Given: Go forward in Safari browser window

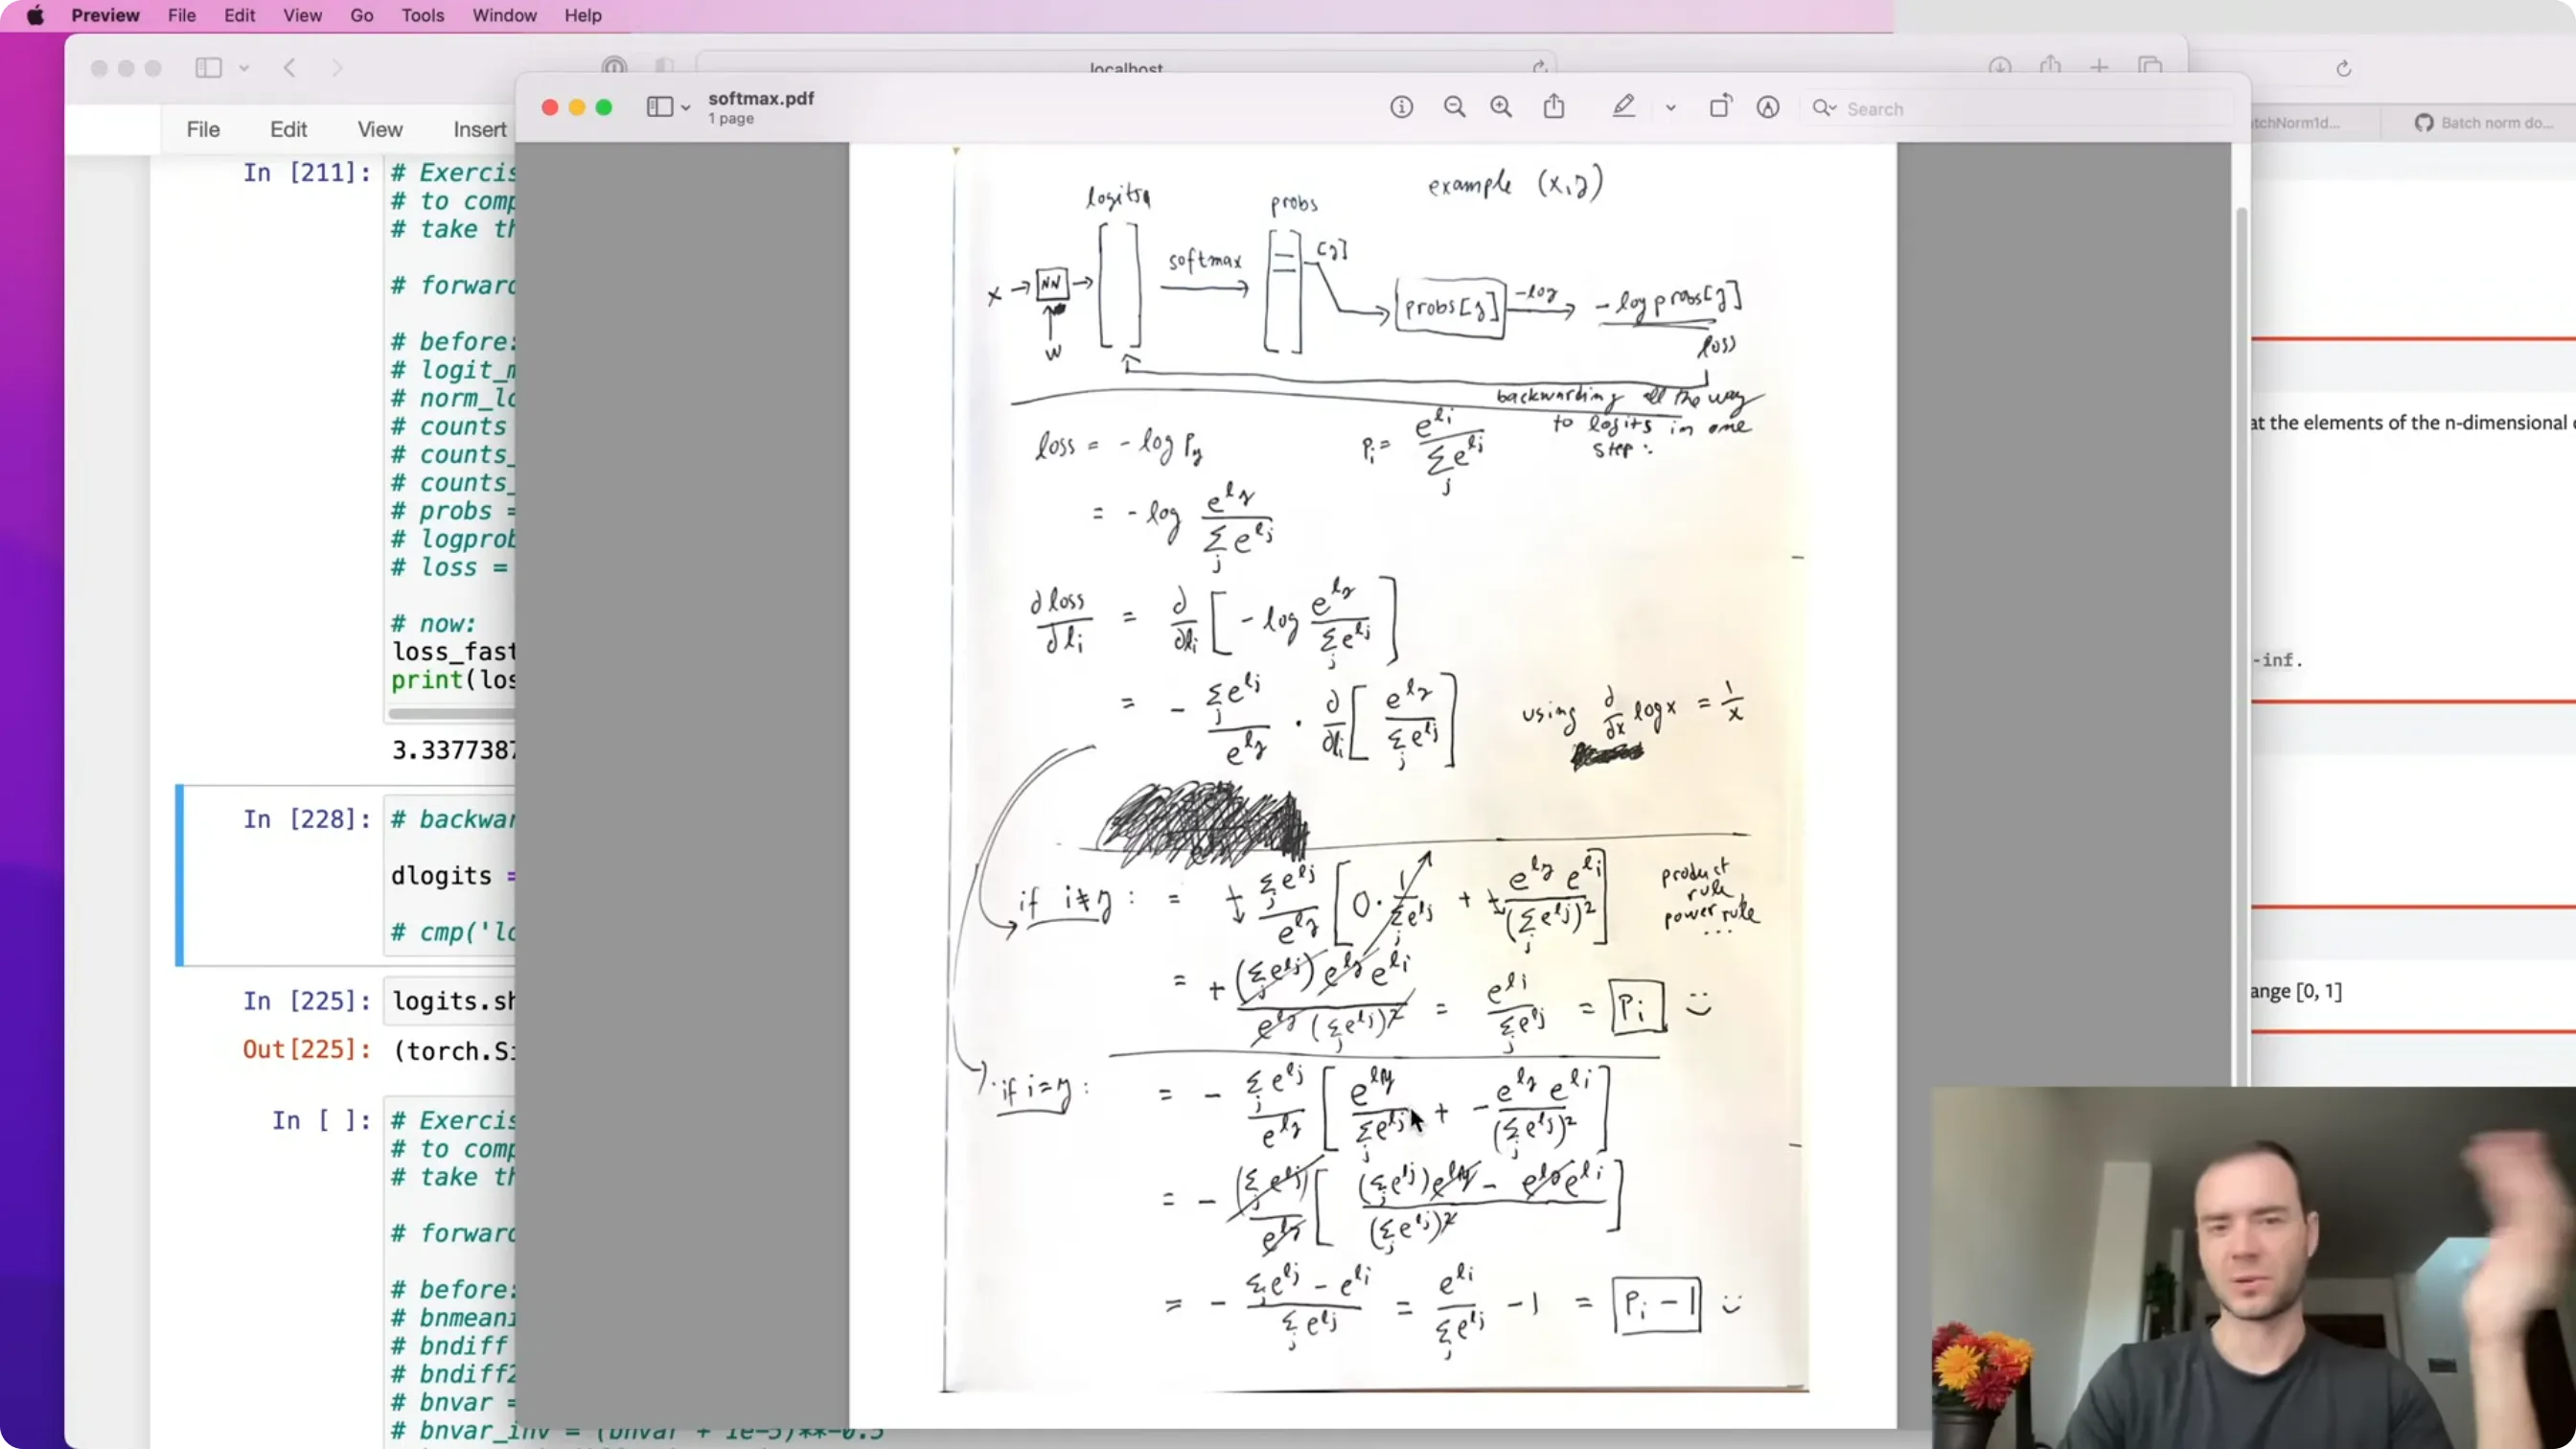Looking at the screenshot, I should [337, 68].
